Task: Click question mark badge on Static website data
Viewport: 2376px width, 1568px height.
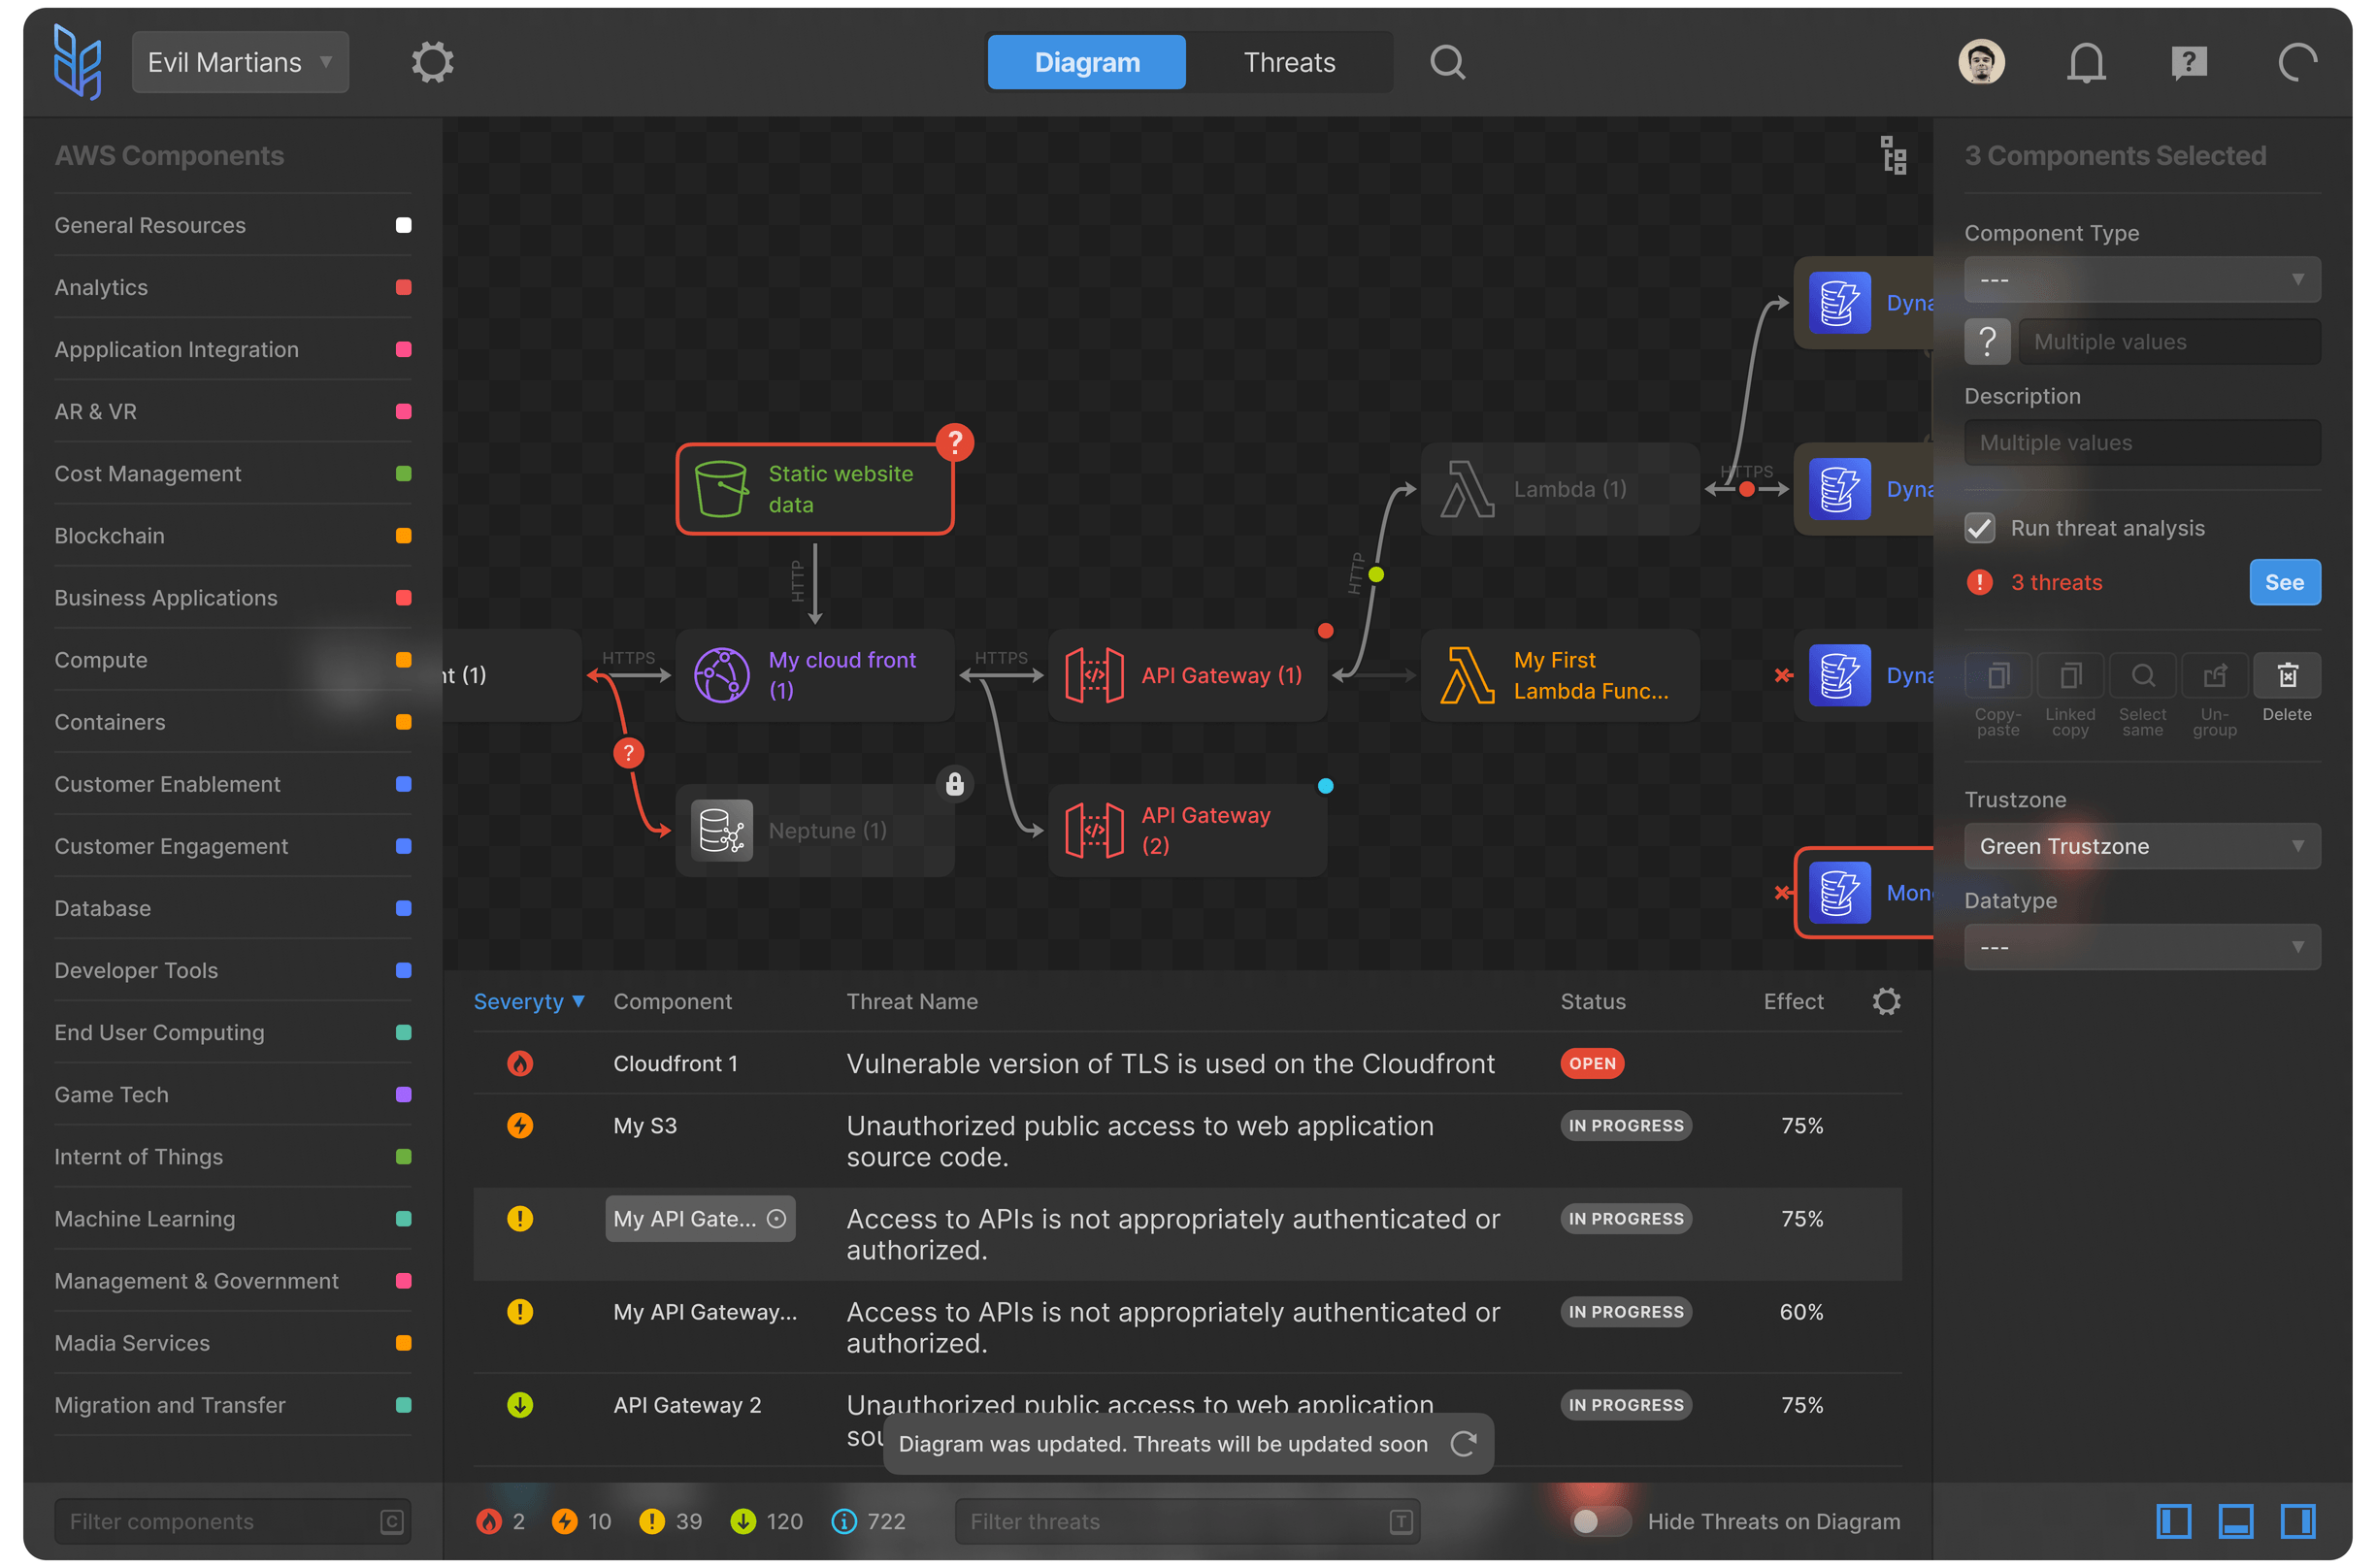Action: tap(954, 442)
